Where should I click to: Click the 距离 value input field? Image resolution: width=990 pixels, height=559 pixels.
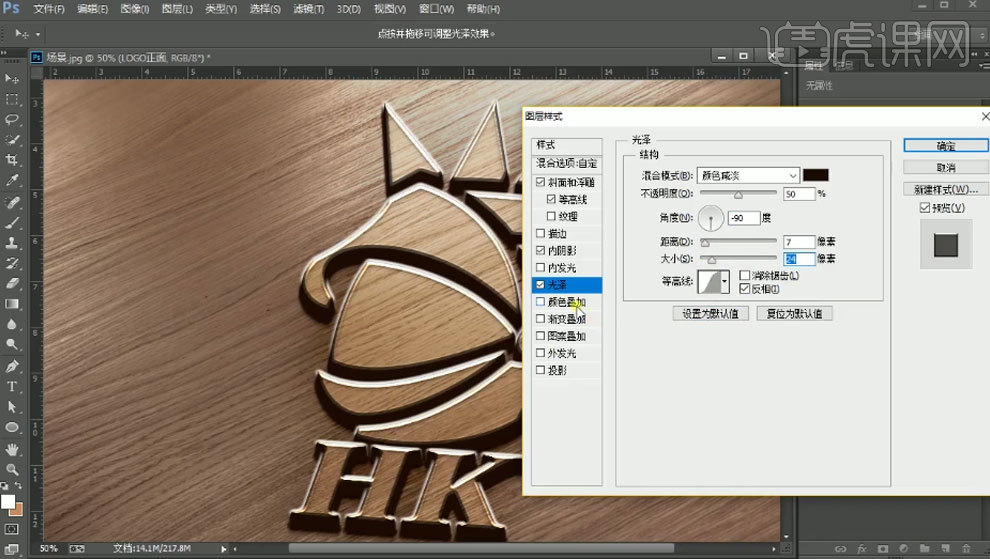coord(799,242)
